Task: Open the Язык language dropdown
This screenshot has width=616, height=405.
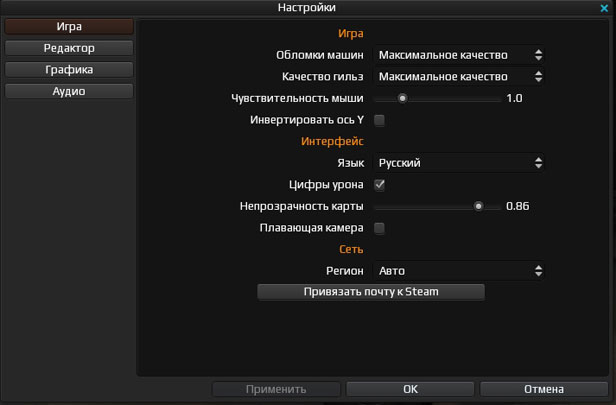Action: (x=459, y=163)
